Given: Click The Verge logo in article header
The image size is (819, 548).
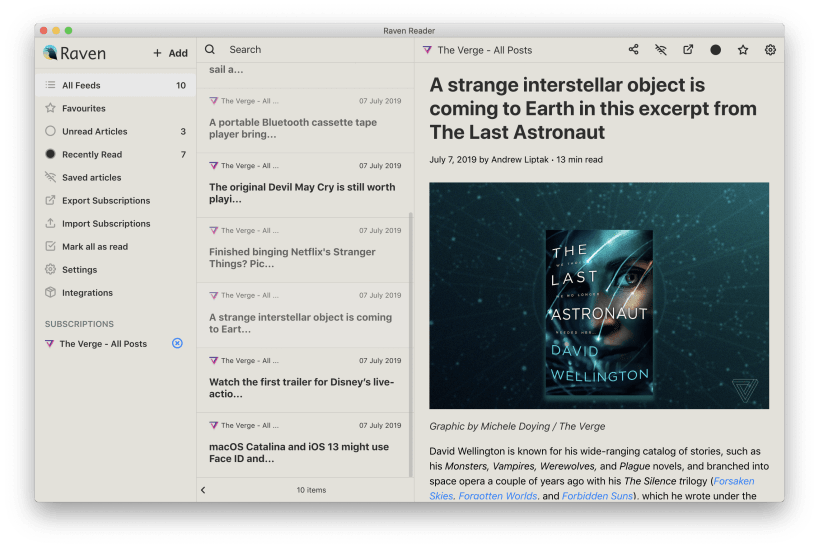Looking at the screenshot, I should 427,50.
